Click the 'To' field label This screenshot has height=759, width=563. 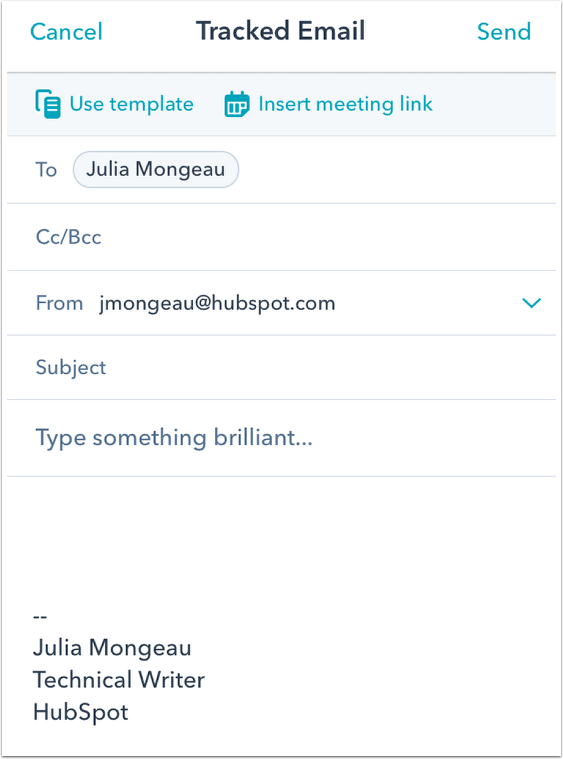pos(46,170)
